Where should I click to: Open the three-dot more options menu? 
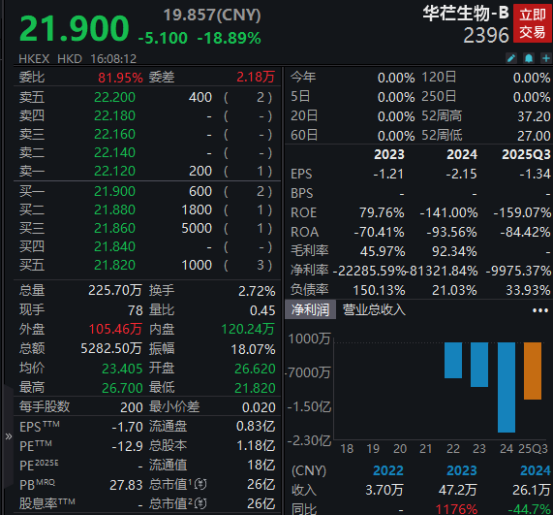point(540,310)
